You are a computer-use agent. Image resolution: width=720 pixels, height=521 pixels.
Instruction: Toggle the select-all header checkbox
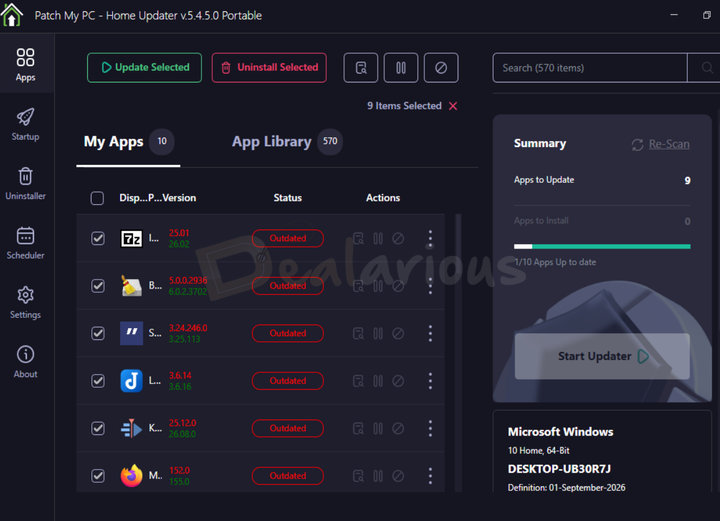97,198
